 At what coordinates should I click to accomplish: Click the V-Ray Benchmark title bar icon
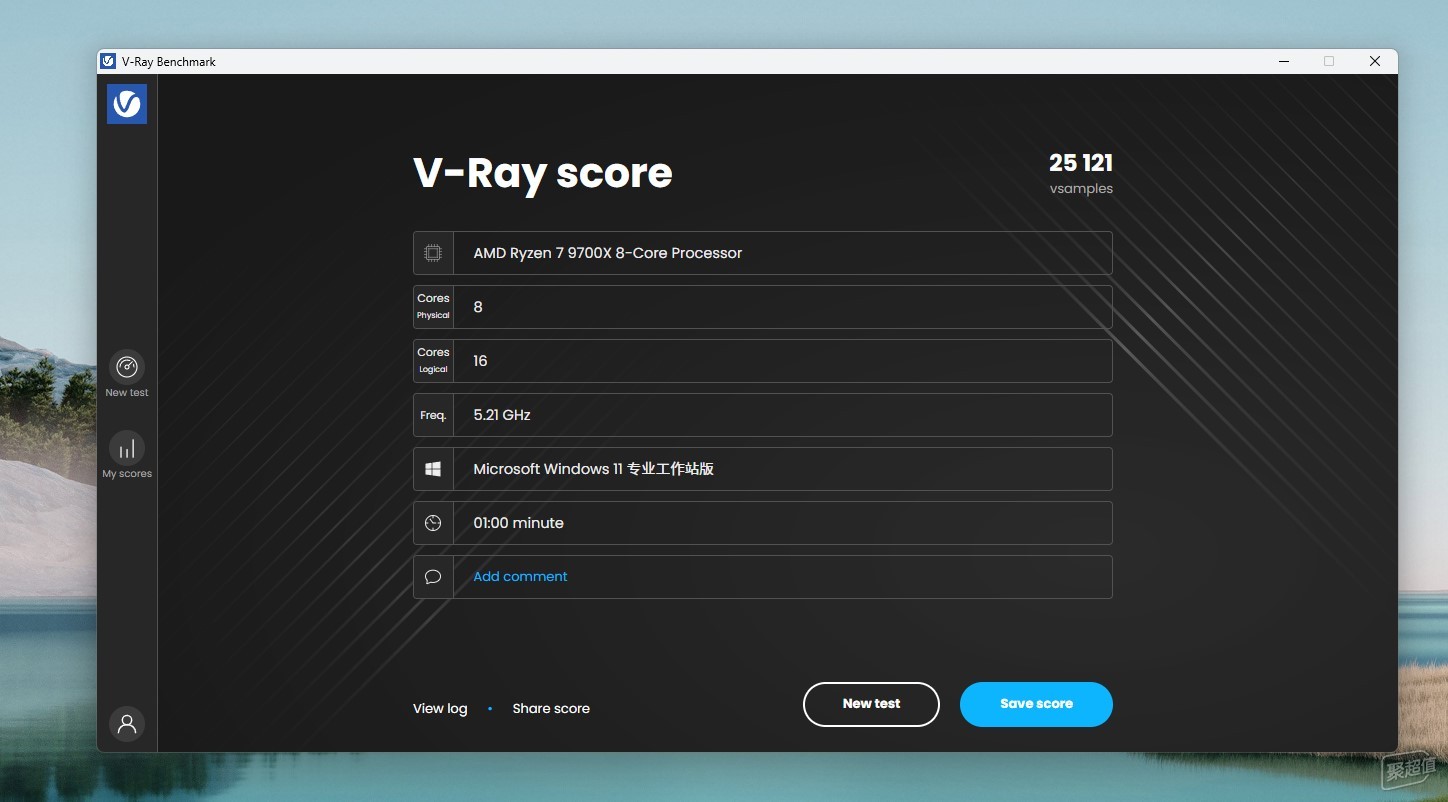point(108,61)
